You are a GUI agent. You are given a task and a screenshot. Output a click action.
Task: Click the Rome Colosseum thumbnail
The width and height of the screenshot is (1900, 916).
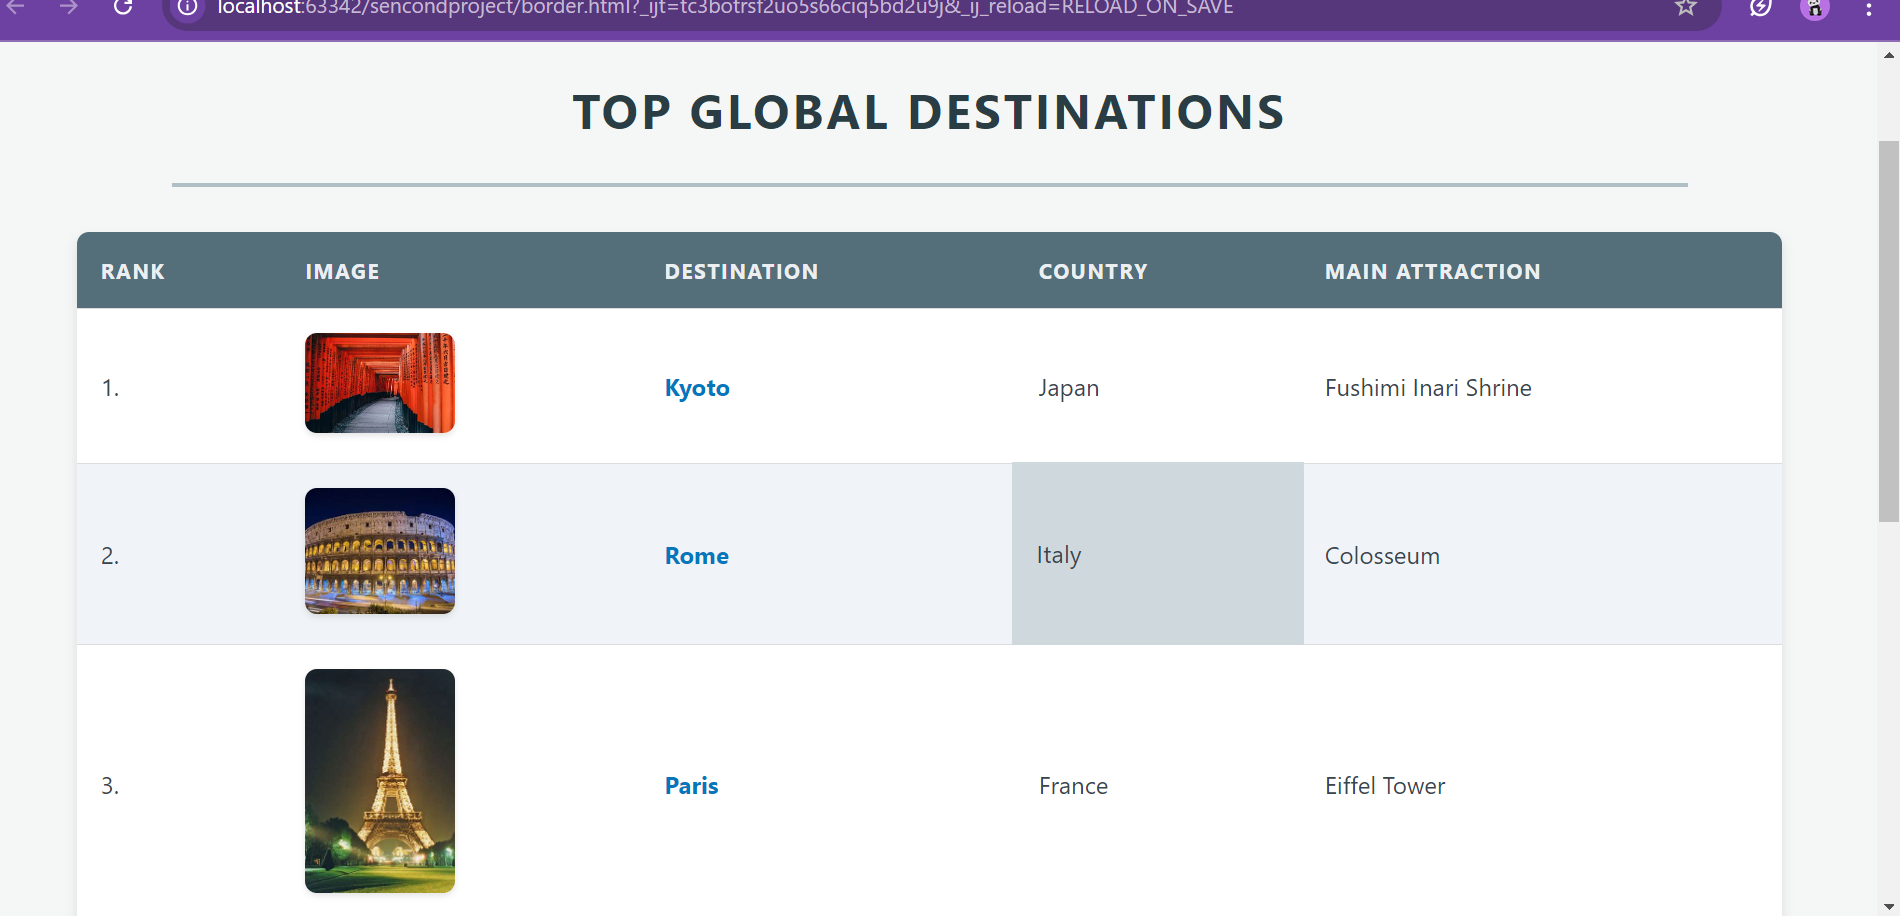tap(380, 551)
